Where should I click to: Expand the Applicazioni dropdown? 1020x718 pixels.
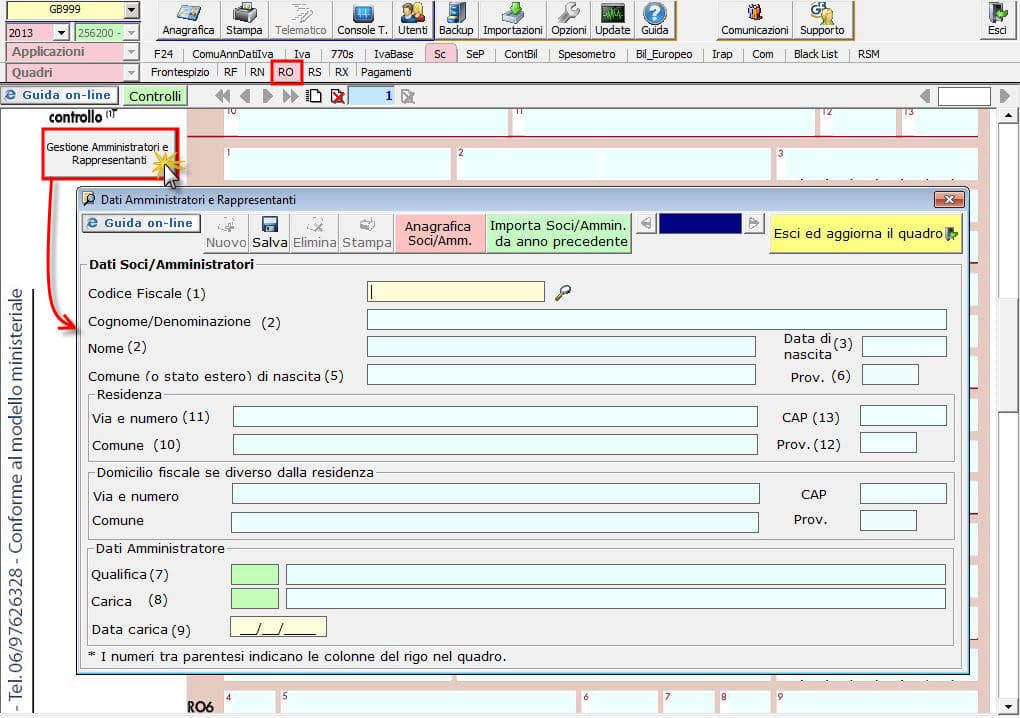[132, 52]
